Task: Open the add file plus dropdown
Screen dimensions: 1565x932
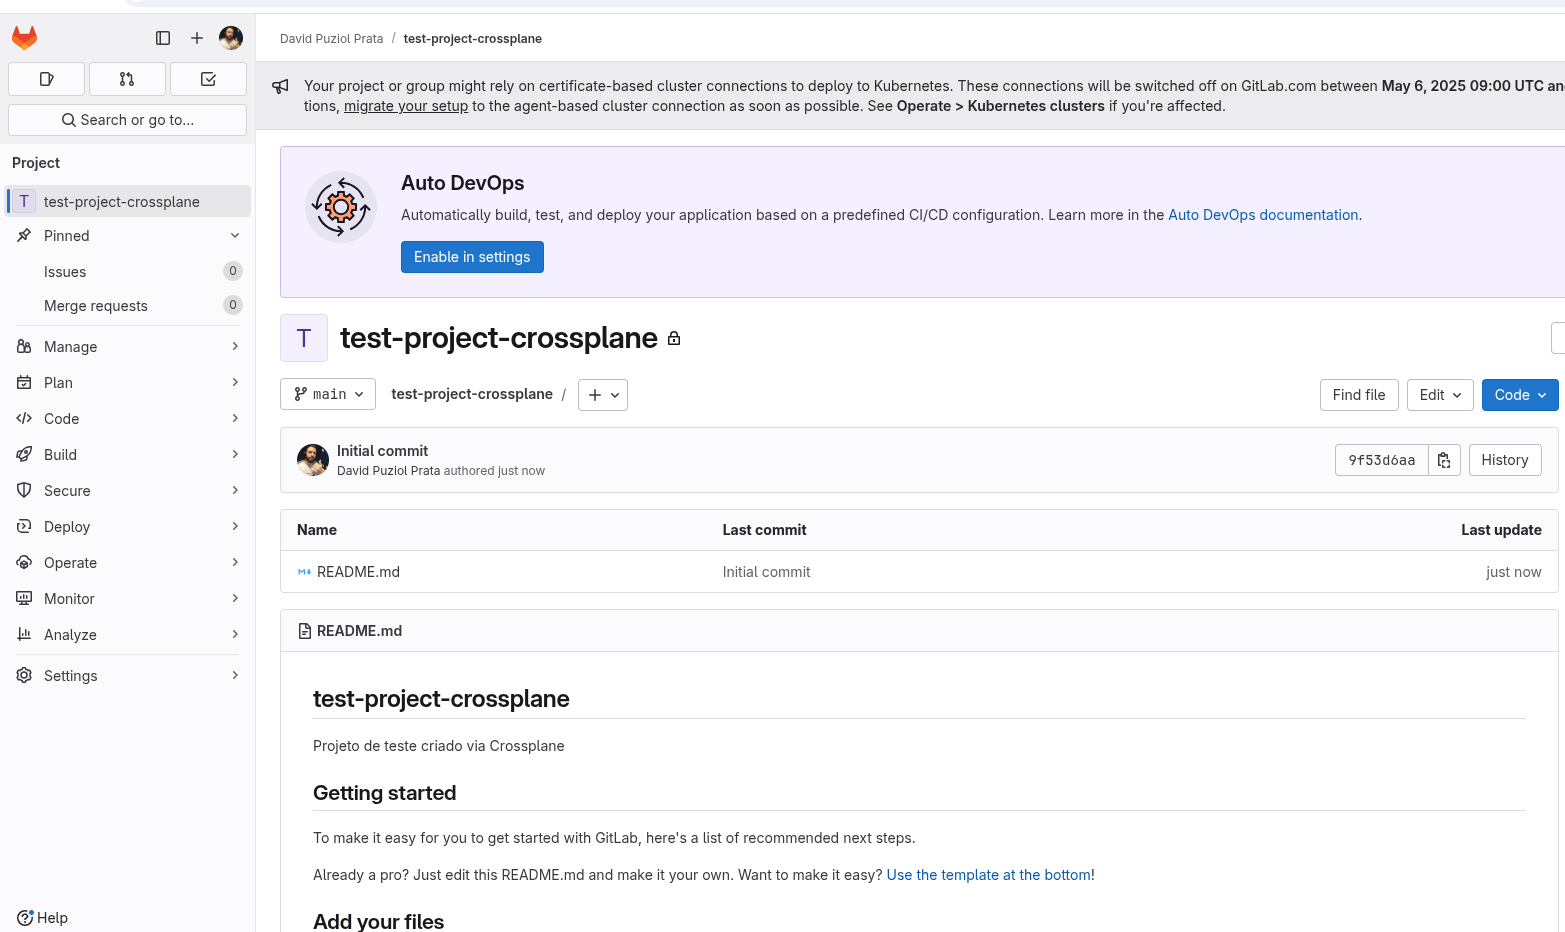Action: (603, 395)
